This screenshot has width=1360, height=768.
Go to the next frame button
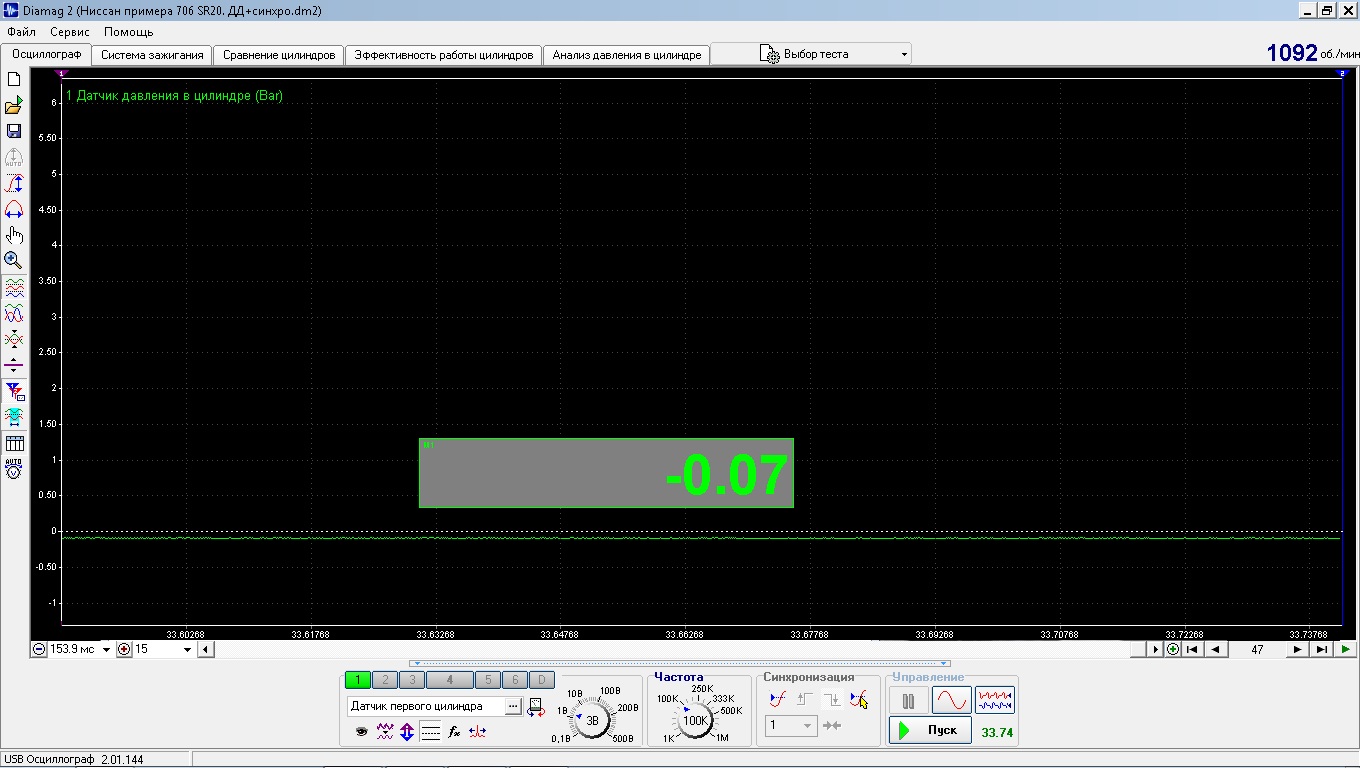1298,650
